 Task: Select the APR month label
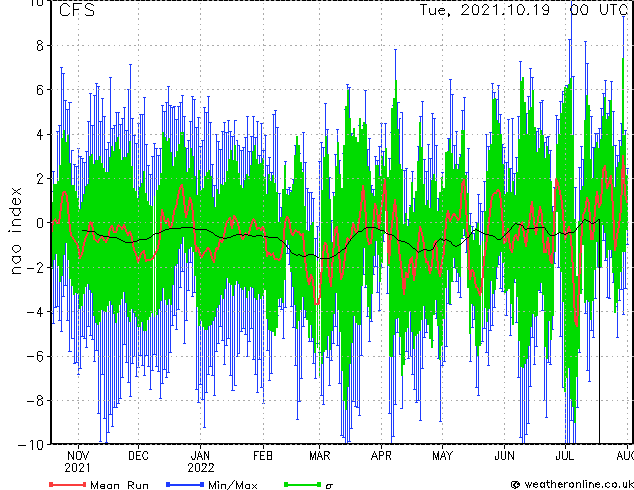[x=381, y=454]
